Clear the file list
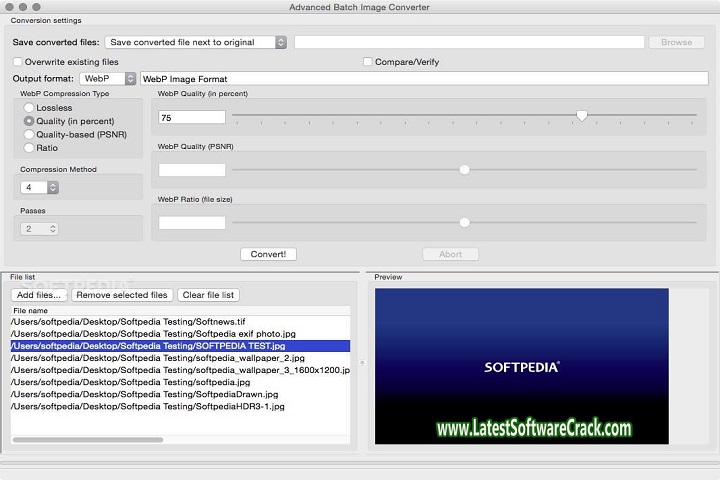Screen dimensions: 720x480 click(x=208, y=295)
